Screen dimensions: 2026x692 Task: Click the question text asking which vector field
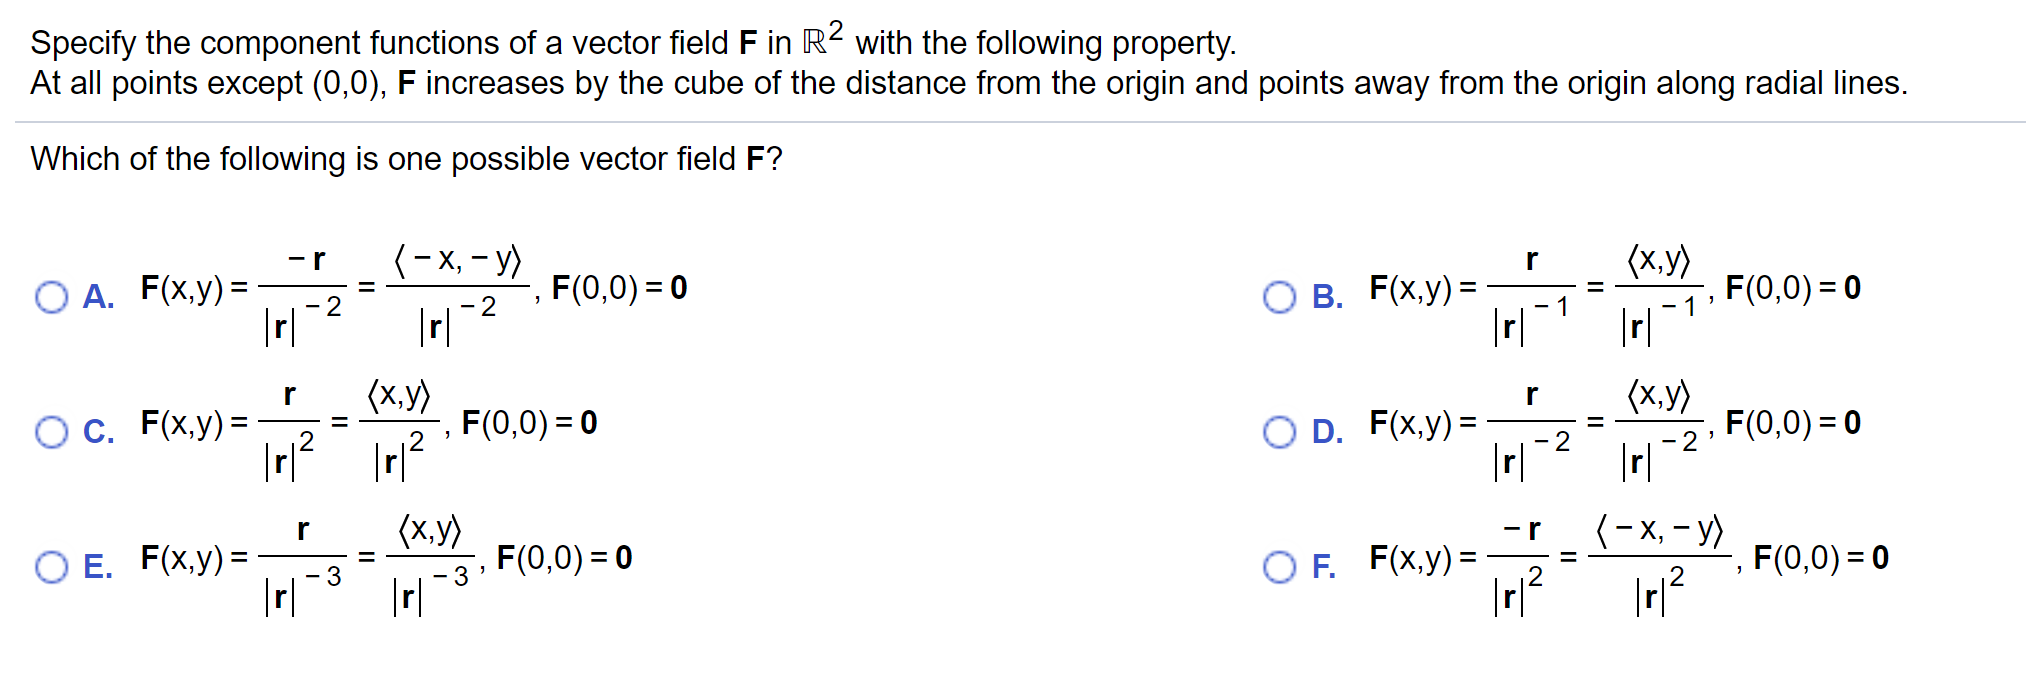coord(405,159)
